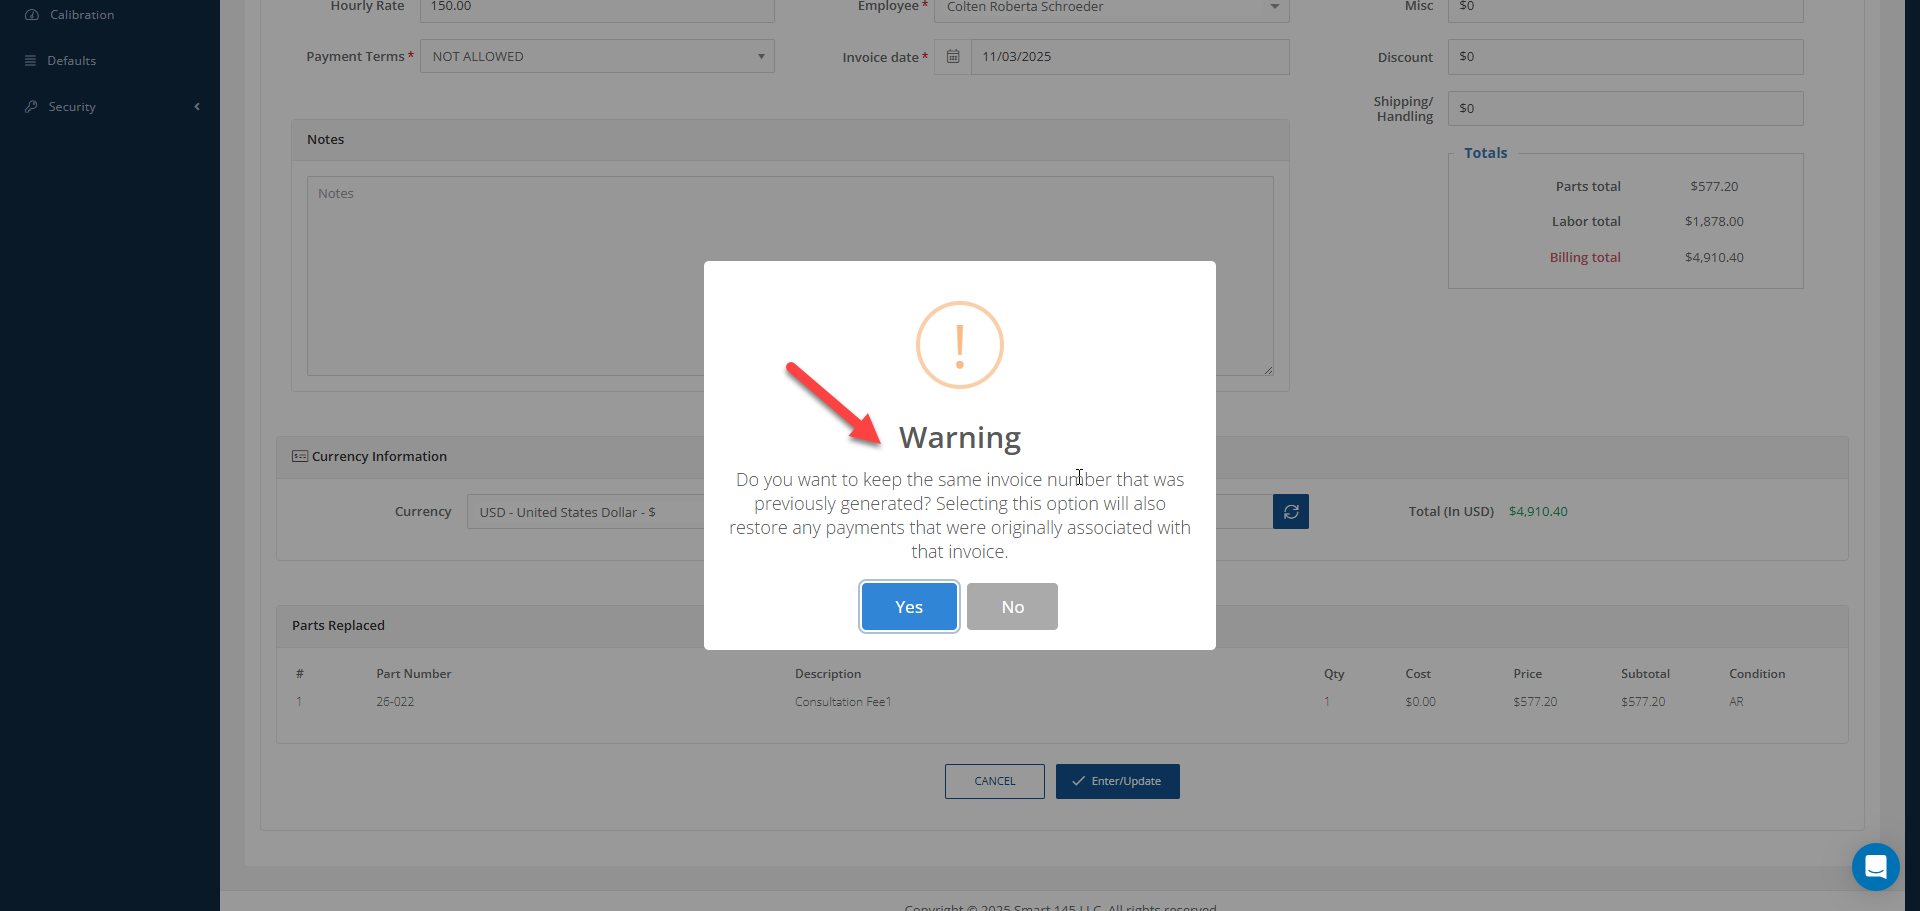
Task: Open Defaults menu item
Action: pos(72,61)
